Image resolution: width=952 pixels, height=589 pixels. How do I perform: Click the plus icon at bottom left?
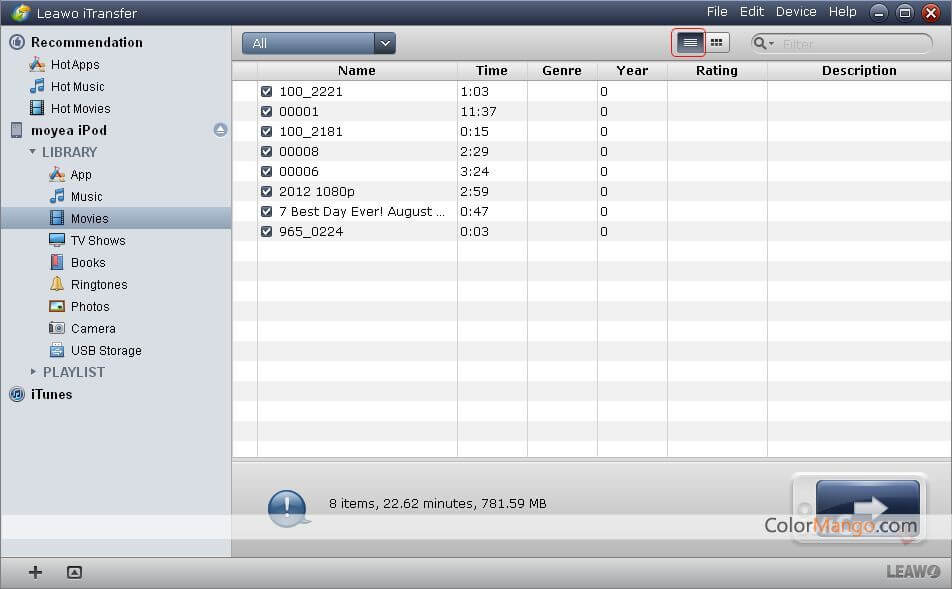(x=35, y=572)
